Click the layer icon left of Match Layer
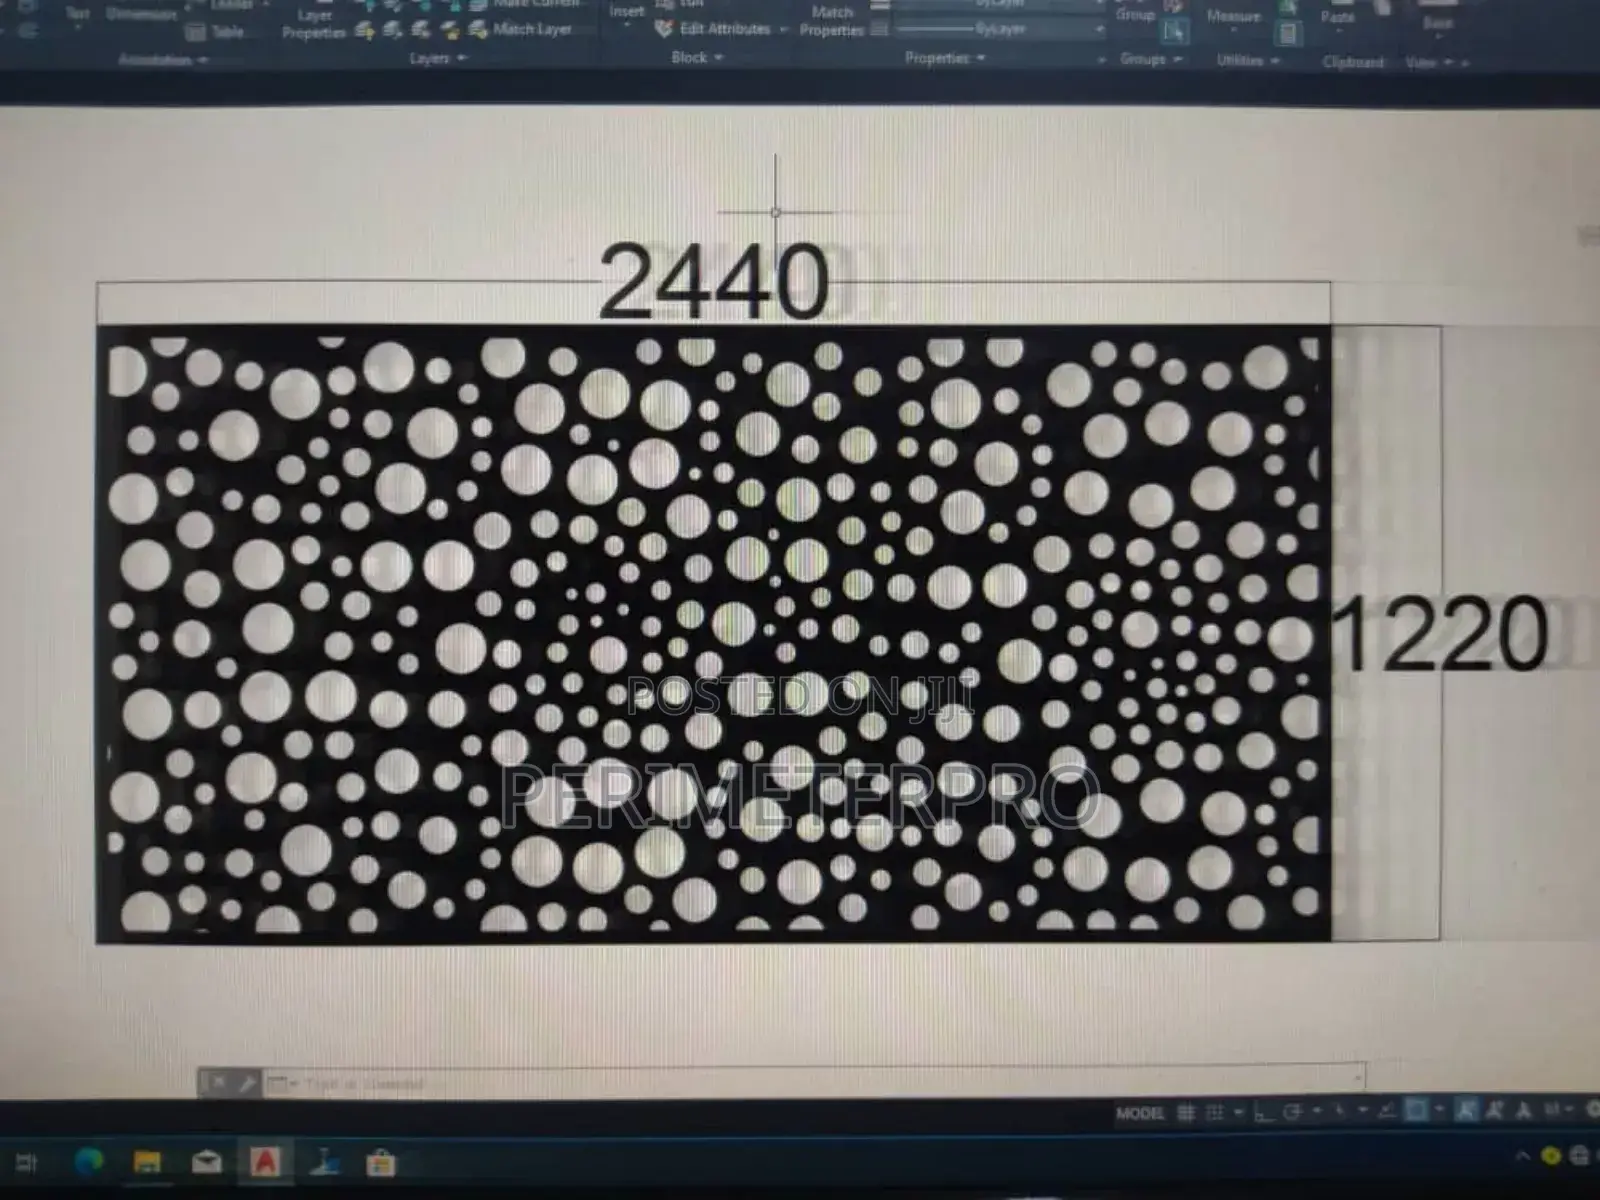 [479, 31]
